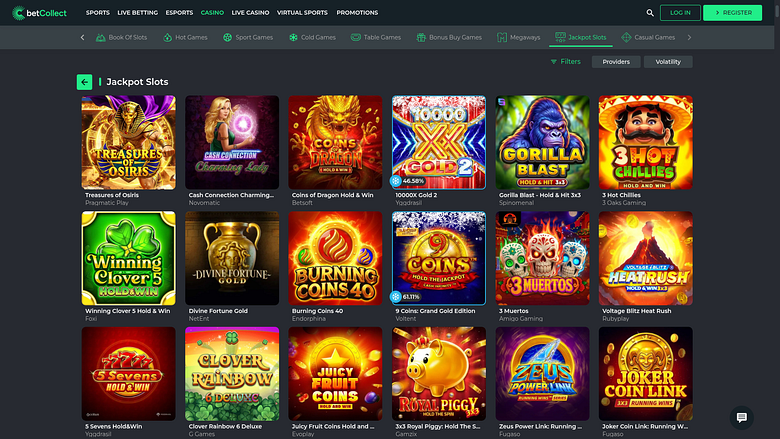The width and height of the screenshot is (780, 439).
Task: Open the Volatility filter dropdown
Action: (x=668, y=62)
